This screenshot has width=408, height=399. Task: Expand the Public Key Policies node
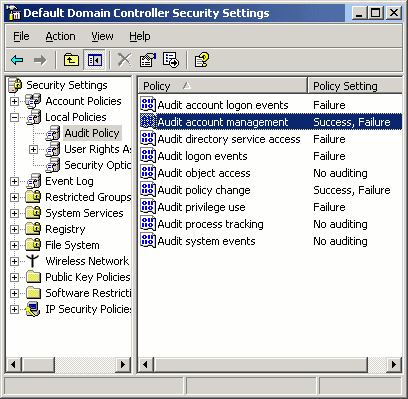14,277
